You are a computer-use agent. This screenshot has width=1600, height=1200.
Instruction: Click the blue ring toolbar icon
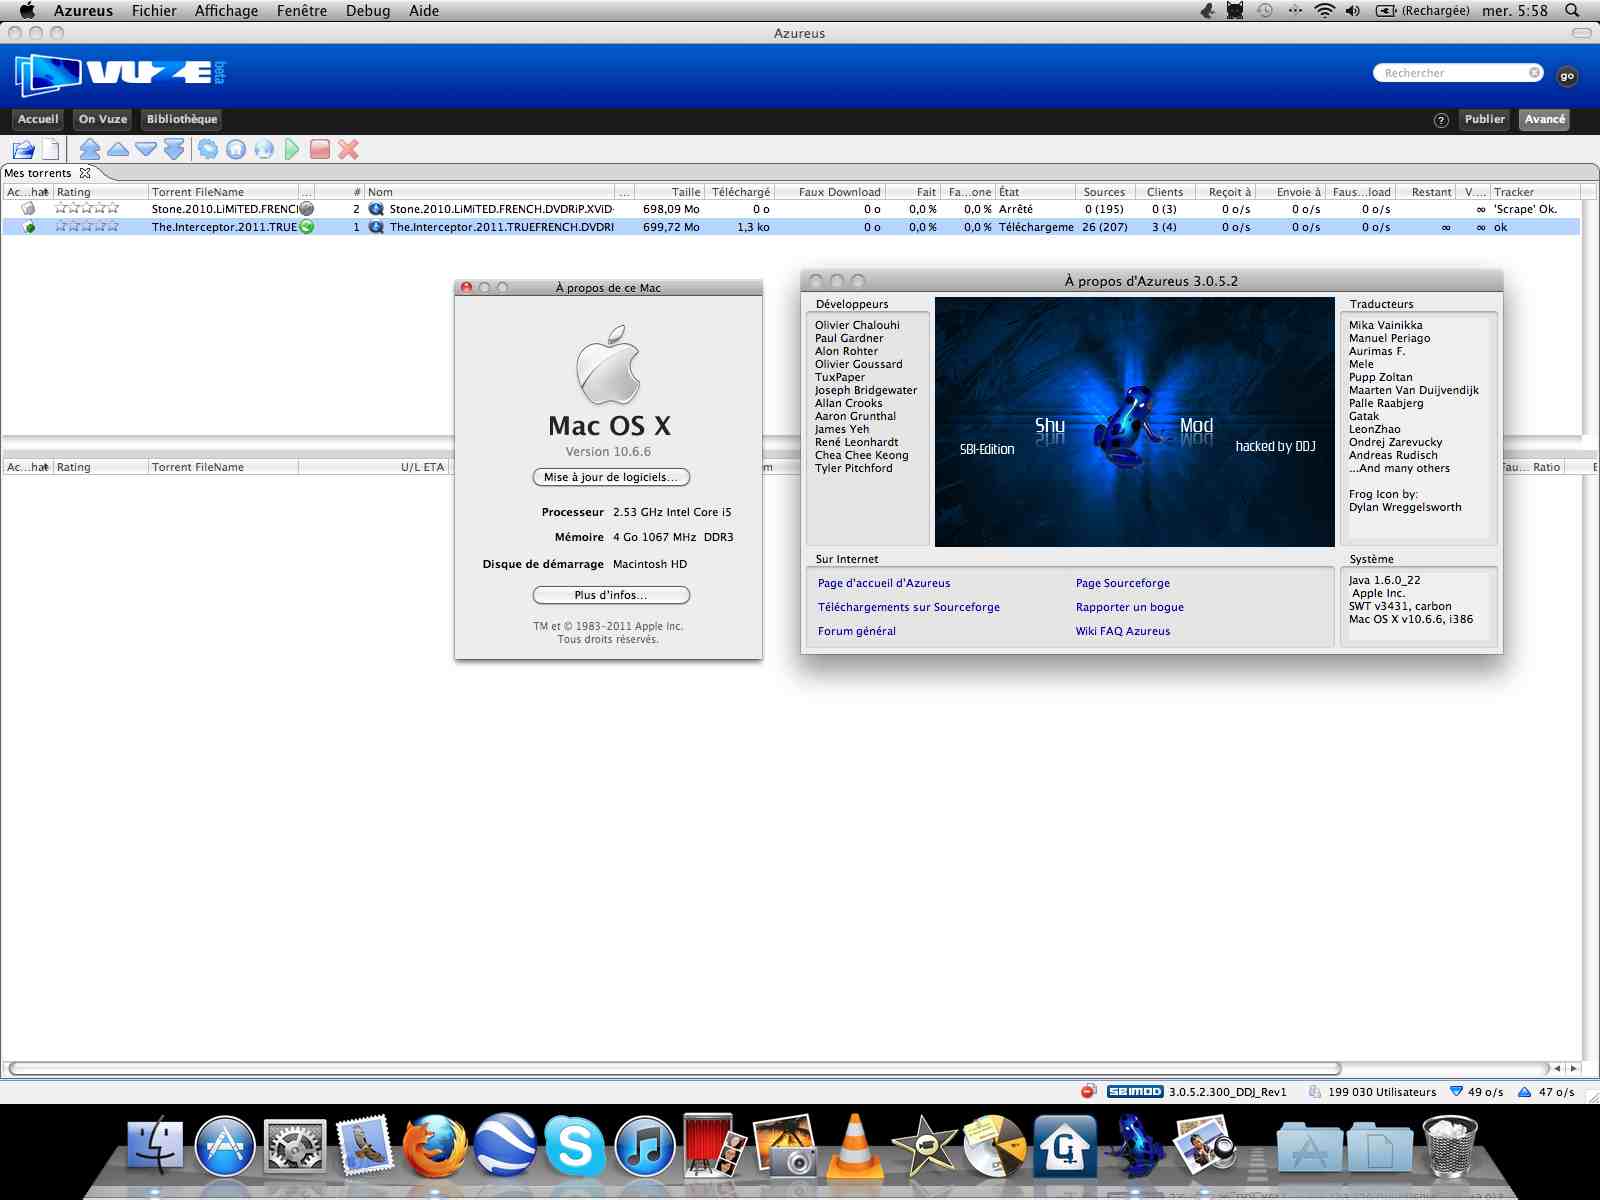point(236,150)
